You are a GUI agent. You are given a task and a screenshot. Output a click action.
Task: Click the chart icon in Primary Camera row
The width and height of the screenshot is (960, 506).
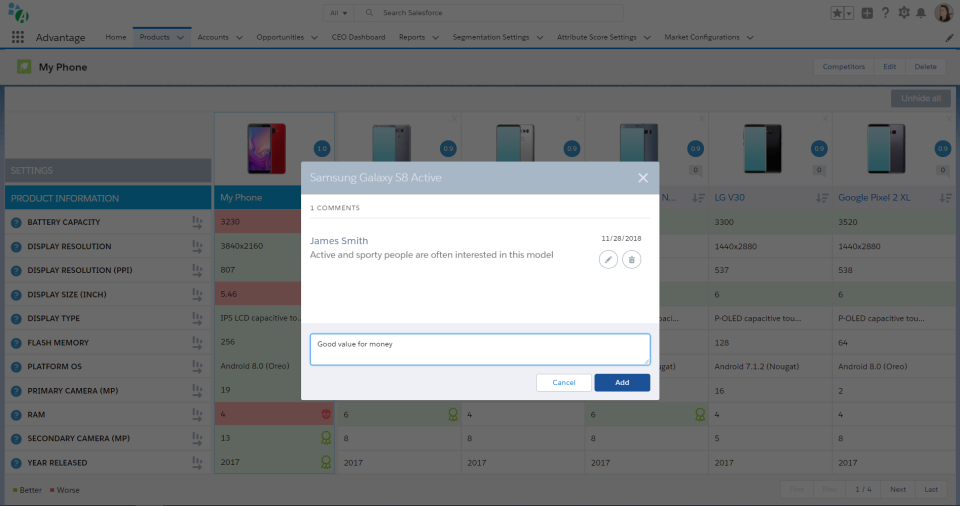click(197, 390)
